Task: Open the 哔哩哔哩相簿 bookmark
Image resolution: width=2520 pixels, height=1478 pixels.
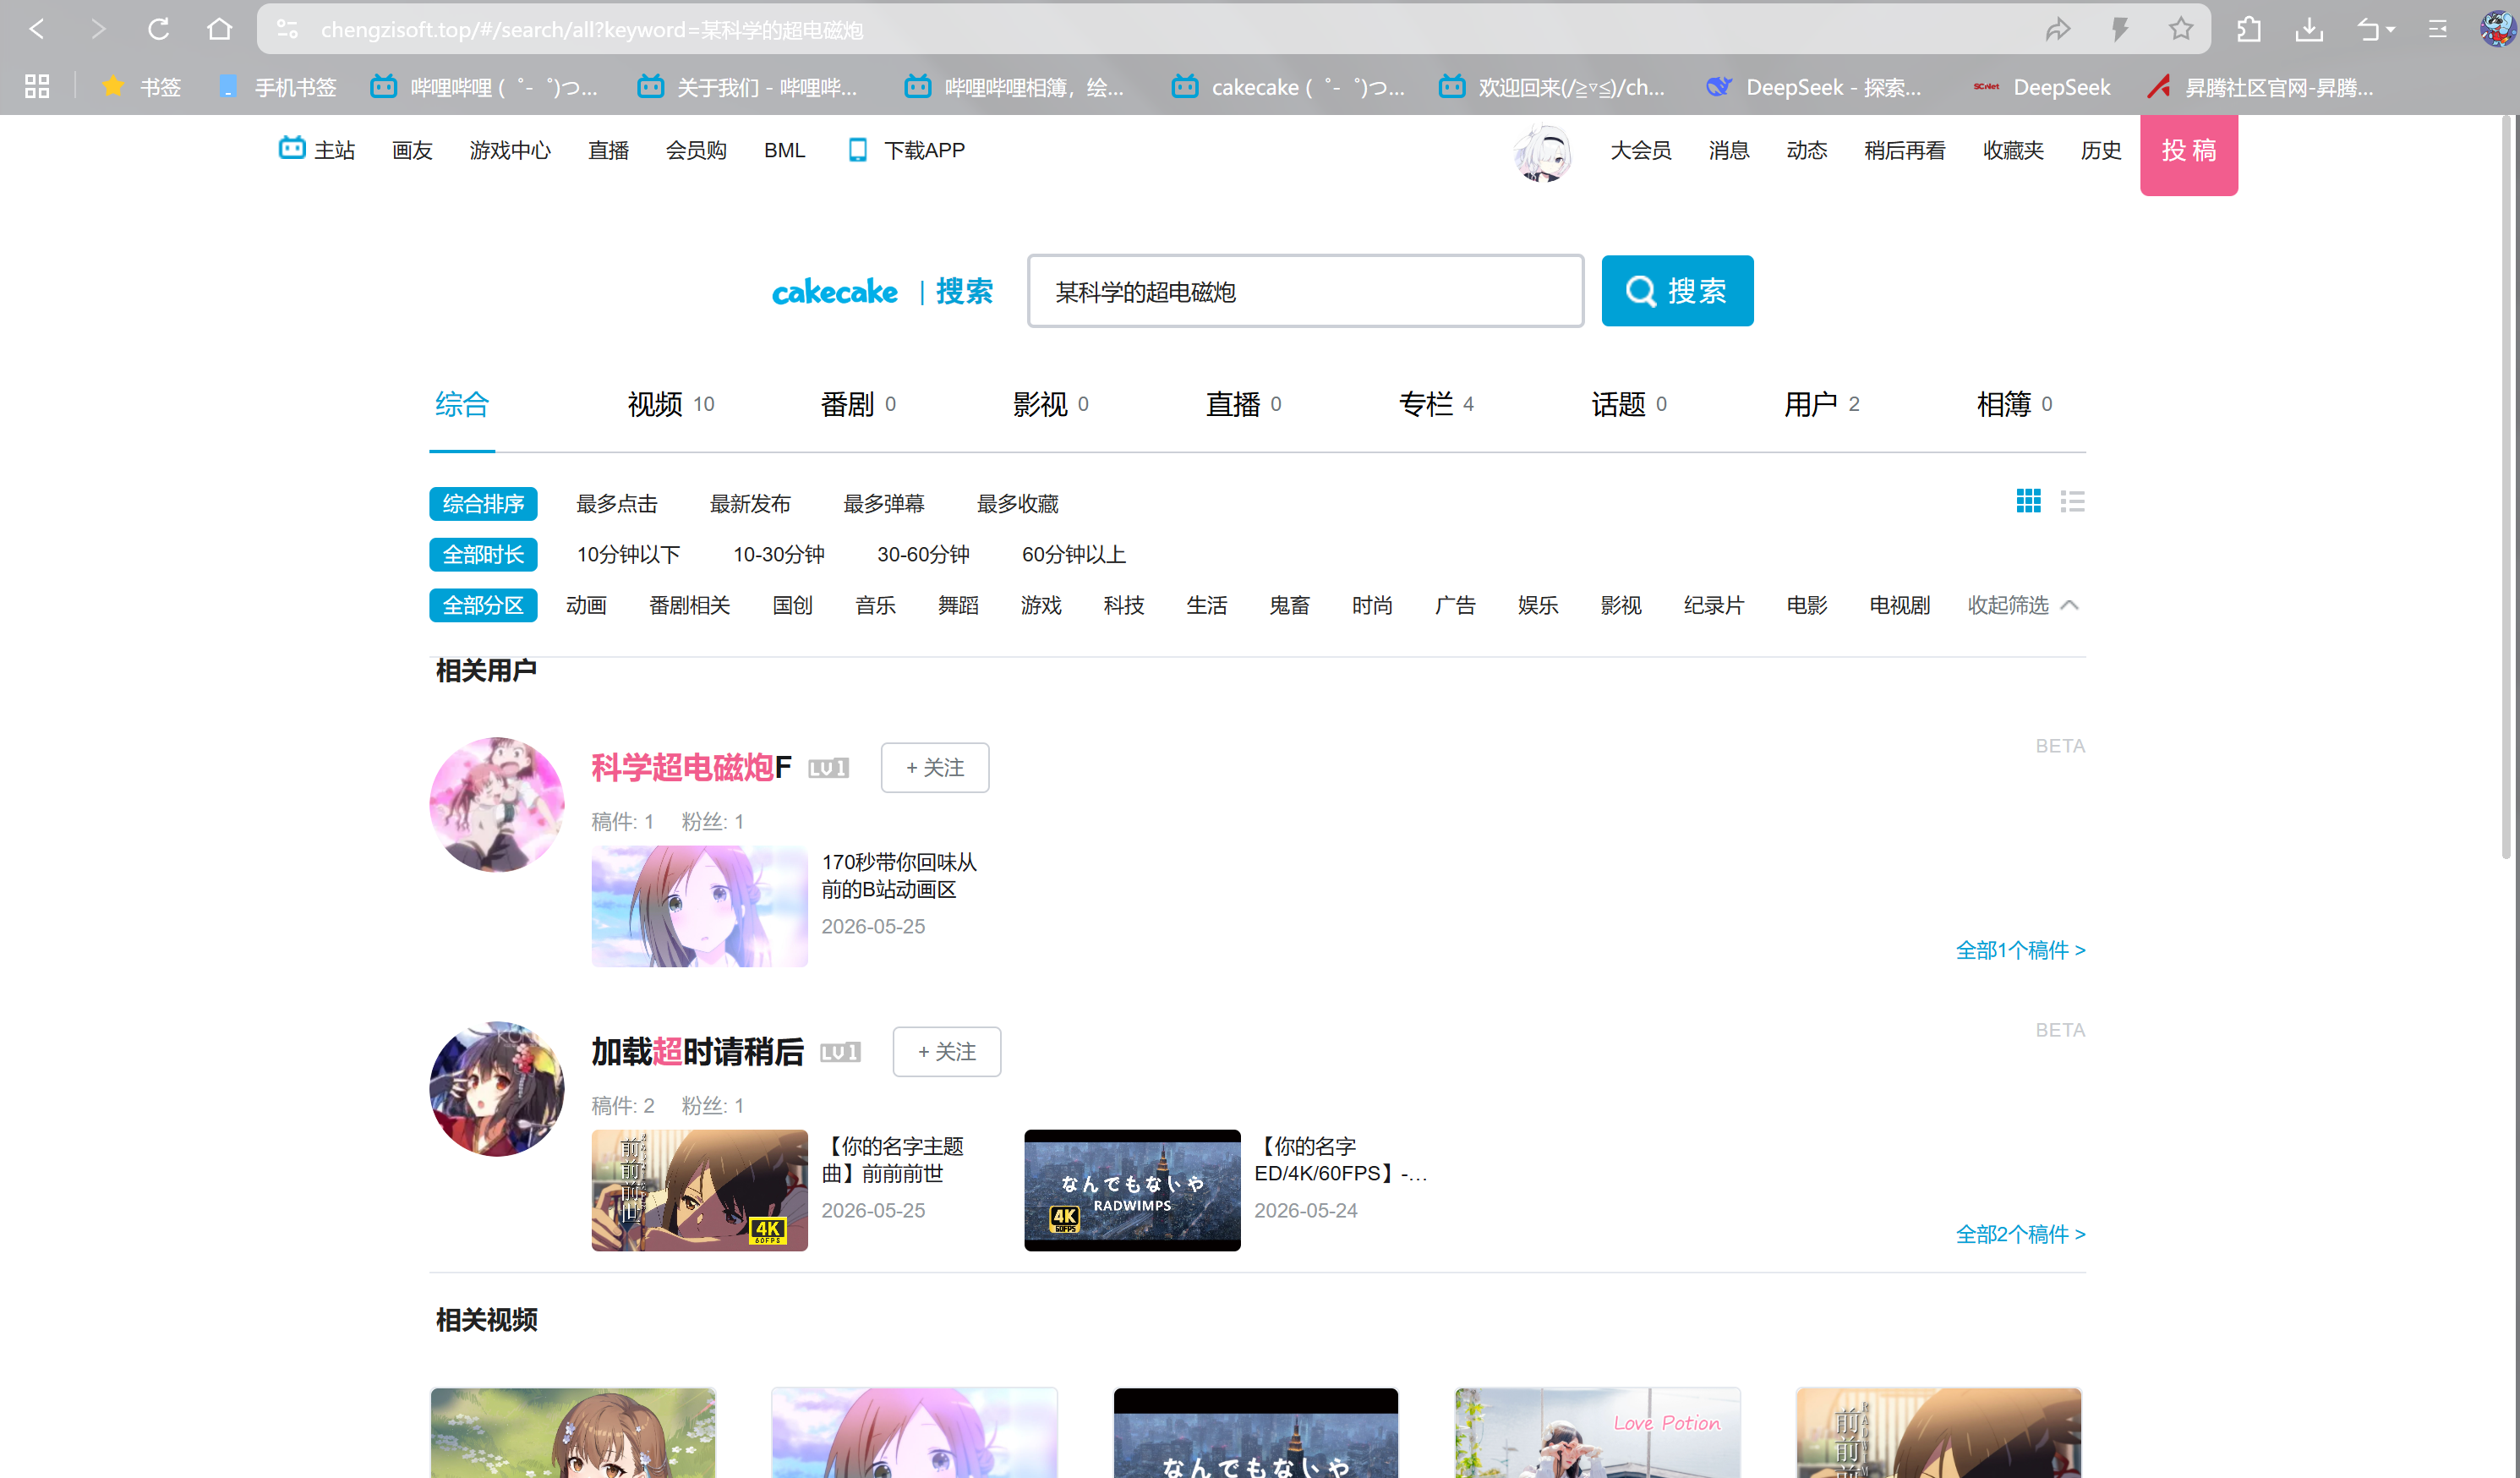Action: pyautogui.click(x=1014, y=87)
